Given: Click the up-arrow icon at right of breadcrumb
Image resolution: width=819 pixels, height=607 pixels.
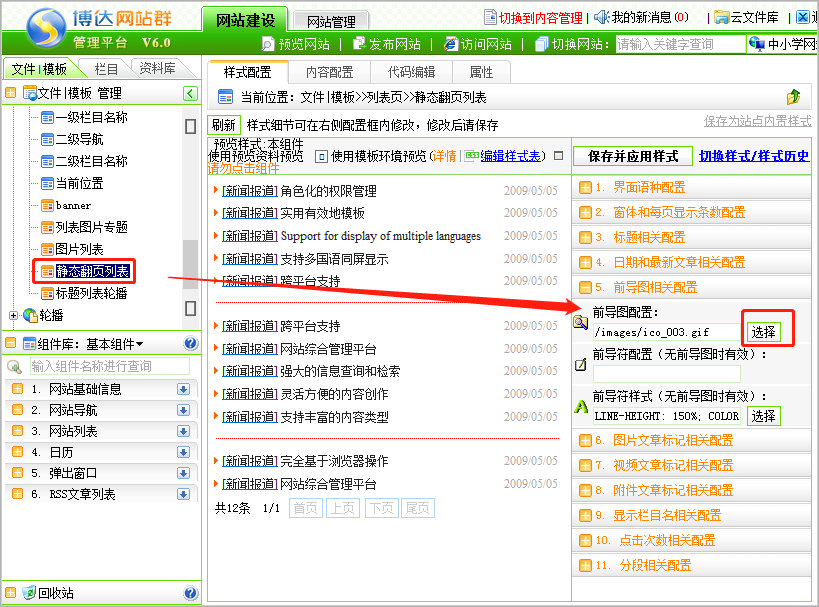Looking at the screenshot, I should [x=793, y=97].
